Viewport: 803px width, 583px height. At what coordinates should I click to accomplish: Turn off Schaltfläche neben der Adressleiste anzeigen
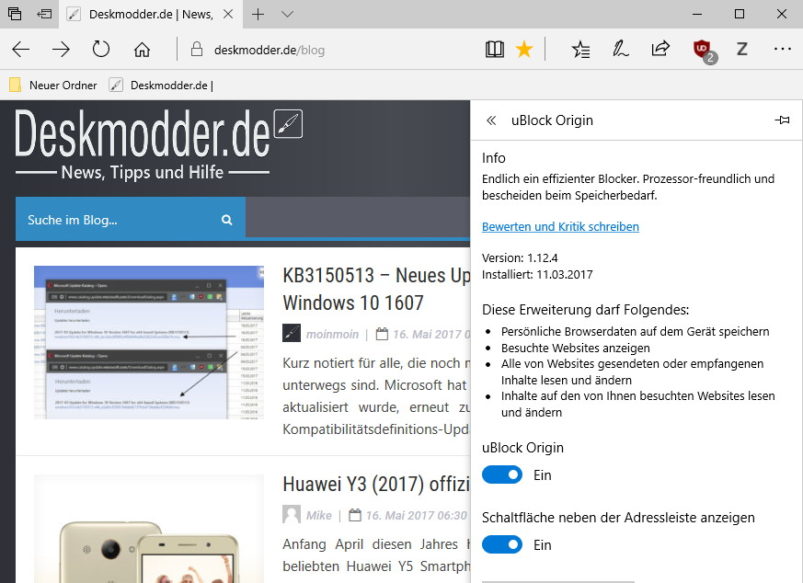(x=503, y=544)
